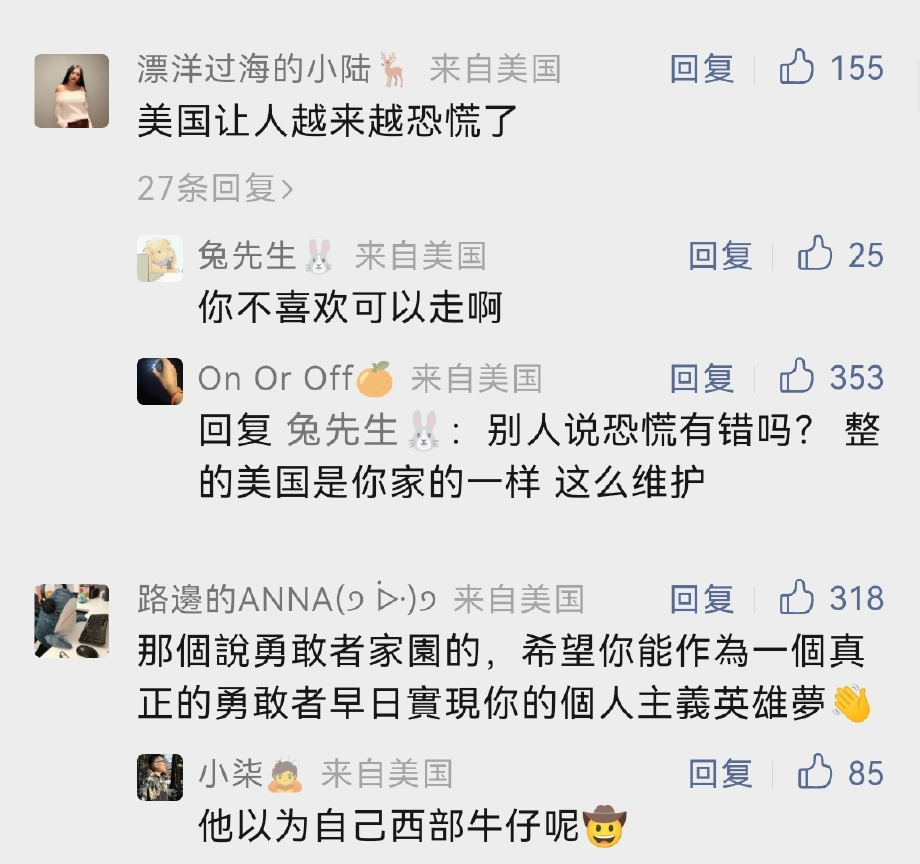
Task: Open the 漂洋过海的小陆 username link
Action: pyautogui.click(x=256, y=69)
